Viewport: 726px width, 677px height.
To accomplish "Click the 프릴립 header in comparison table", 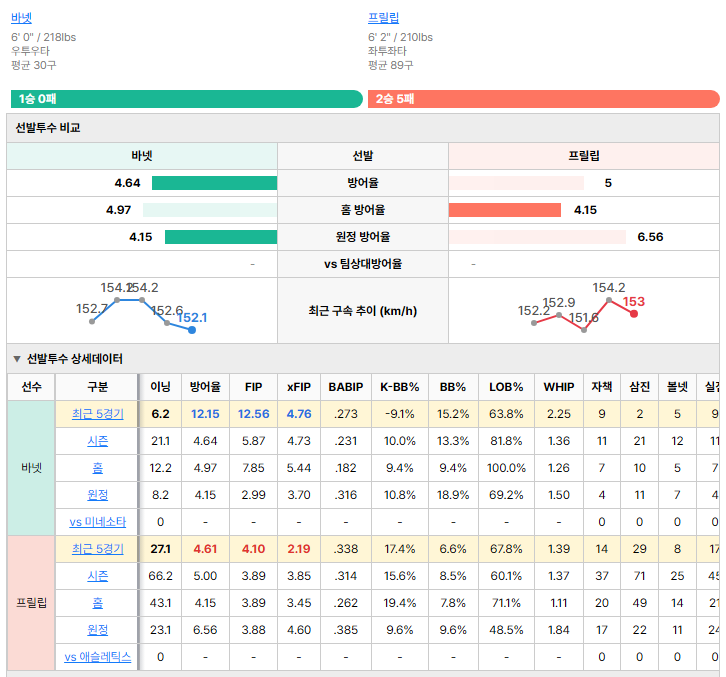I will (x=584, y=156).
